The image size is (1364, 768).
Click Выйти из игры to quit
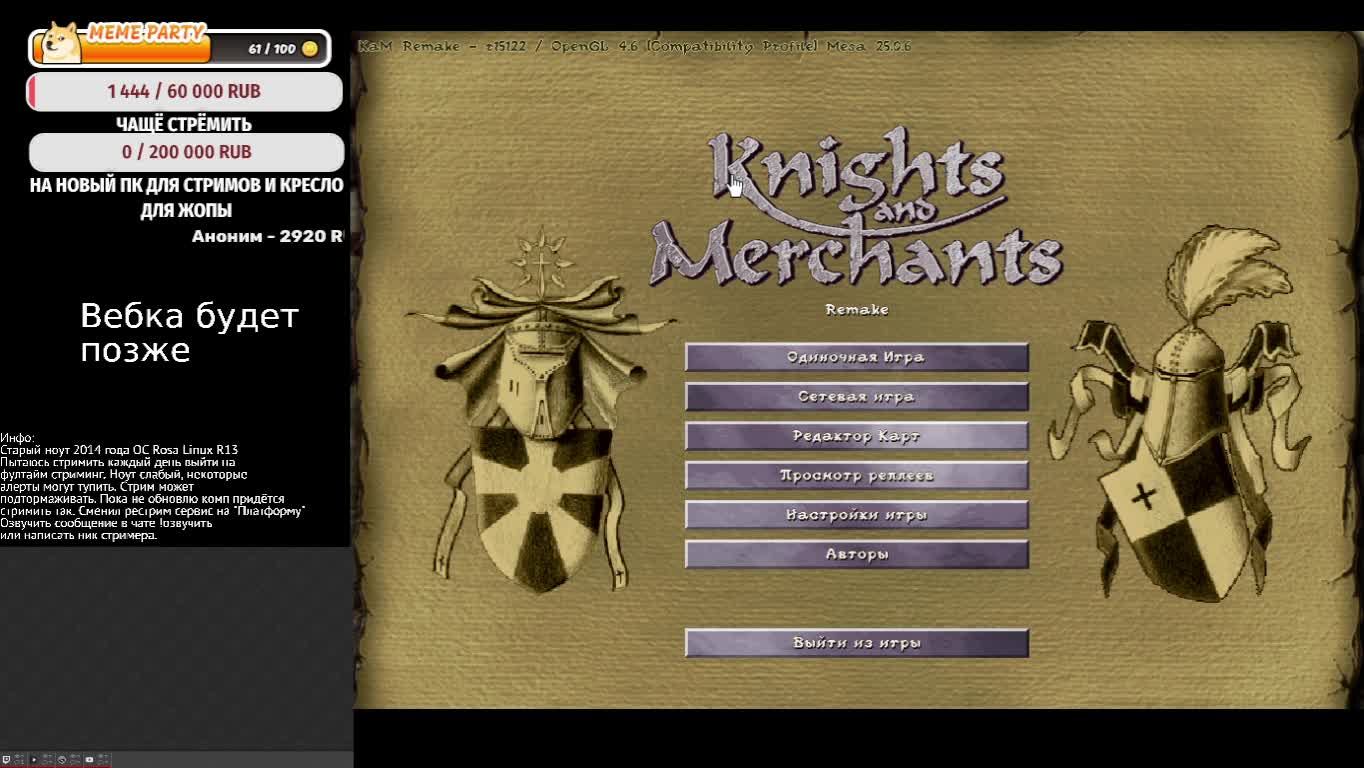[x=857, y=643]
